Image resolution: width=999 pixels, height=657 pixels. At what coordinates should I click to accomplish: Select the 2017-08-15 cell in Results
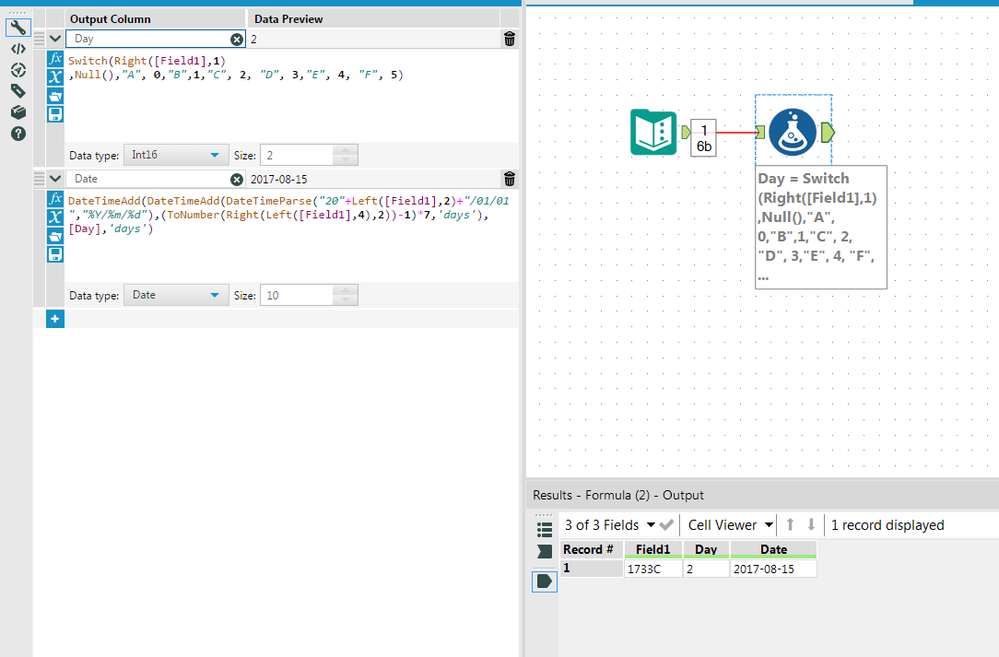(773, 568)
